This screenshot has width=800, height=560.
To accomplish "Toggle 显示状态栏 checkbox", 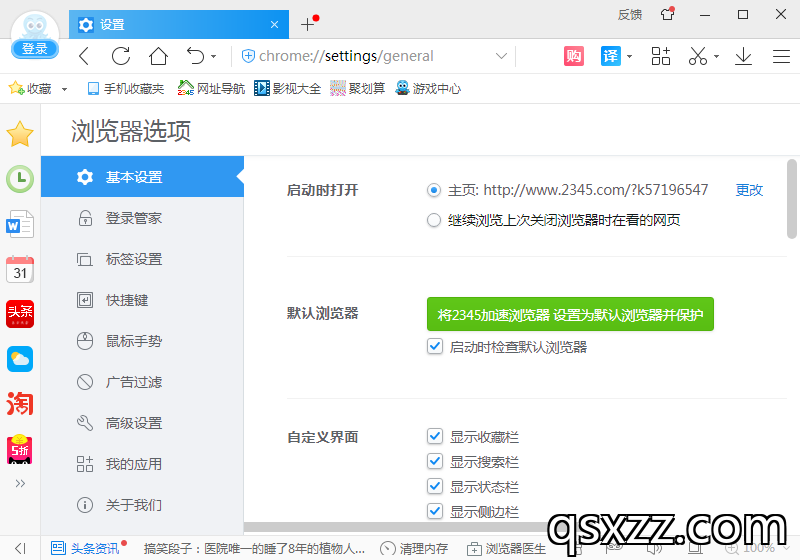I will click(435, 487).
